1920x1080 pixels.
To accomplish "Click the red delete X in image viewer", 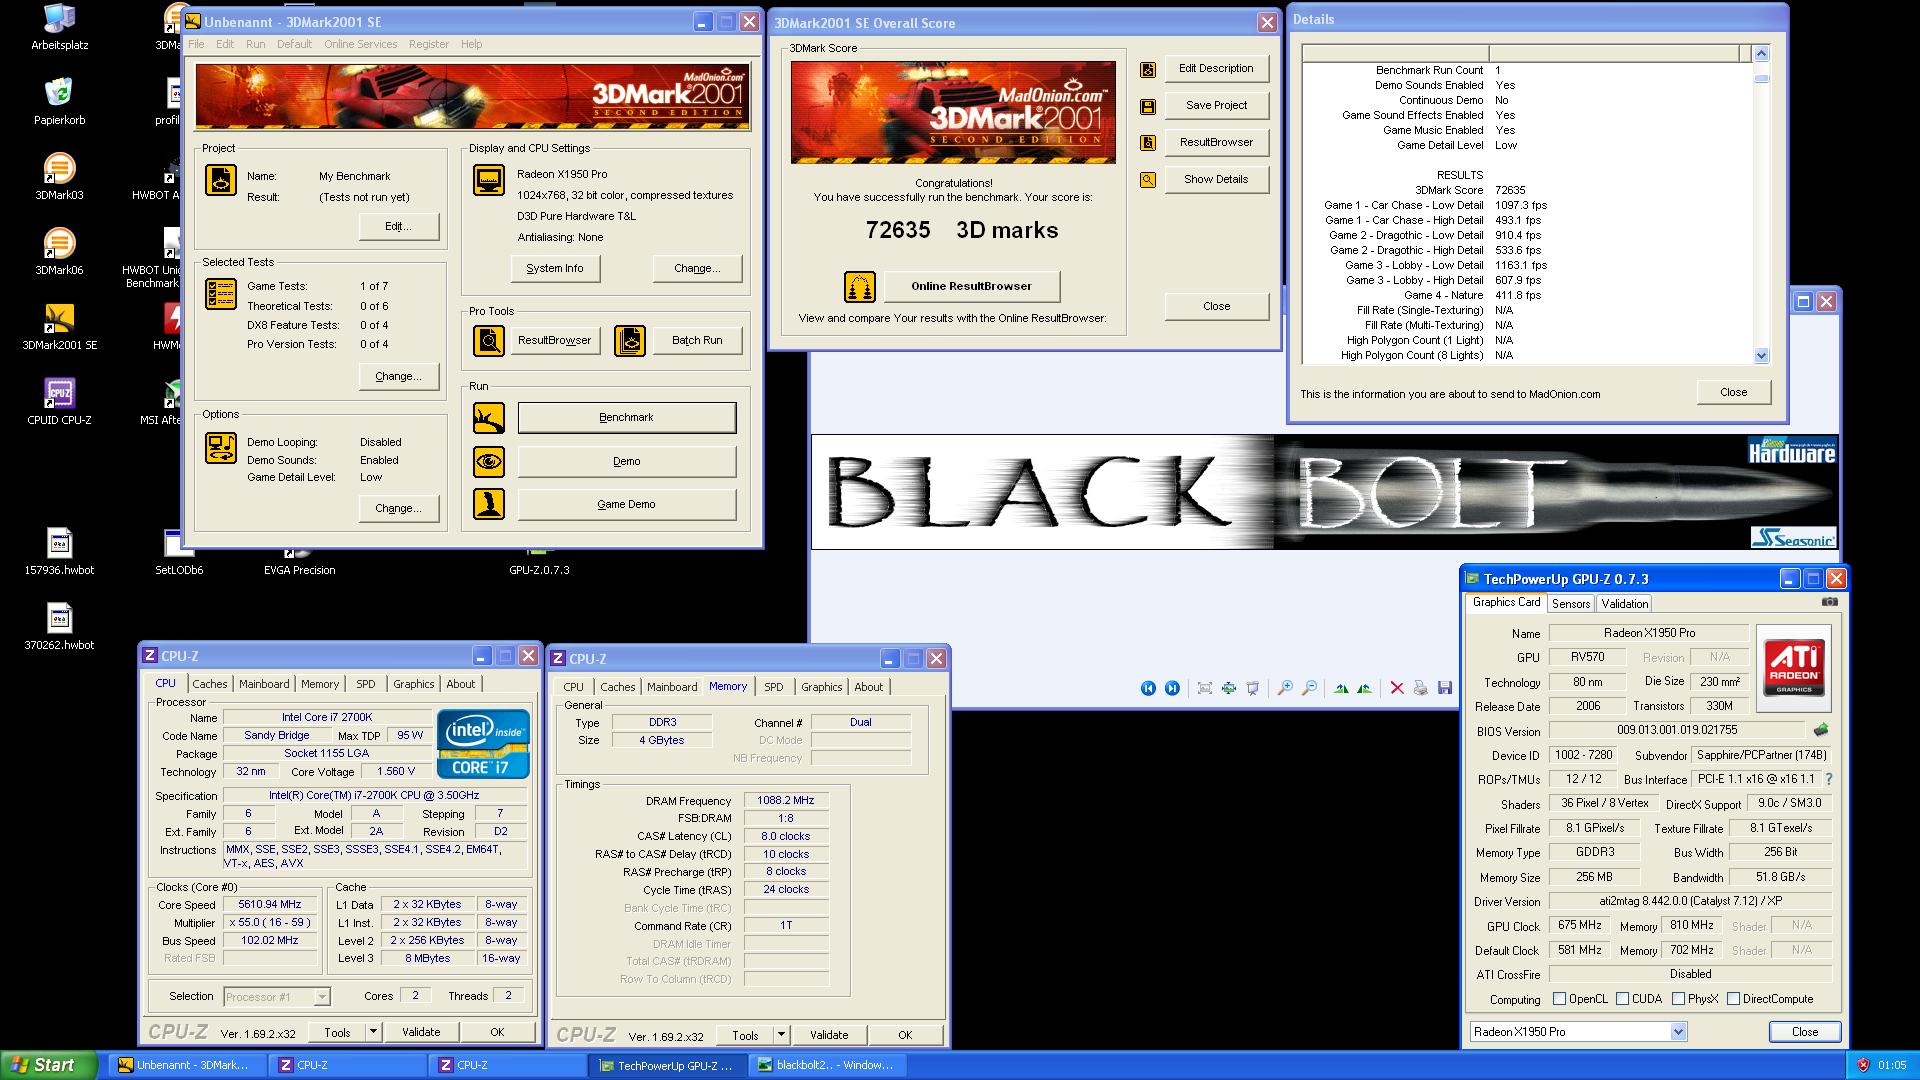I will click(x=1397, y=688).
